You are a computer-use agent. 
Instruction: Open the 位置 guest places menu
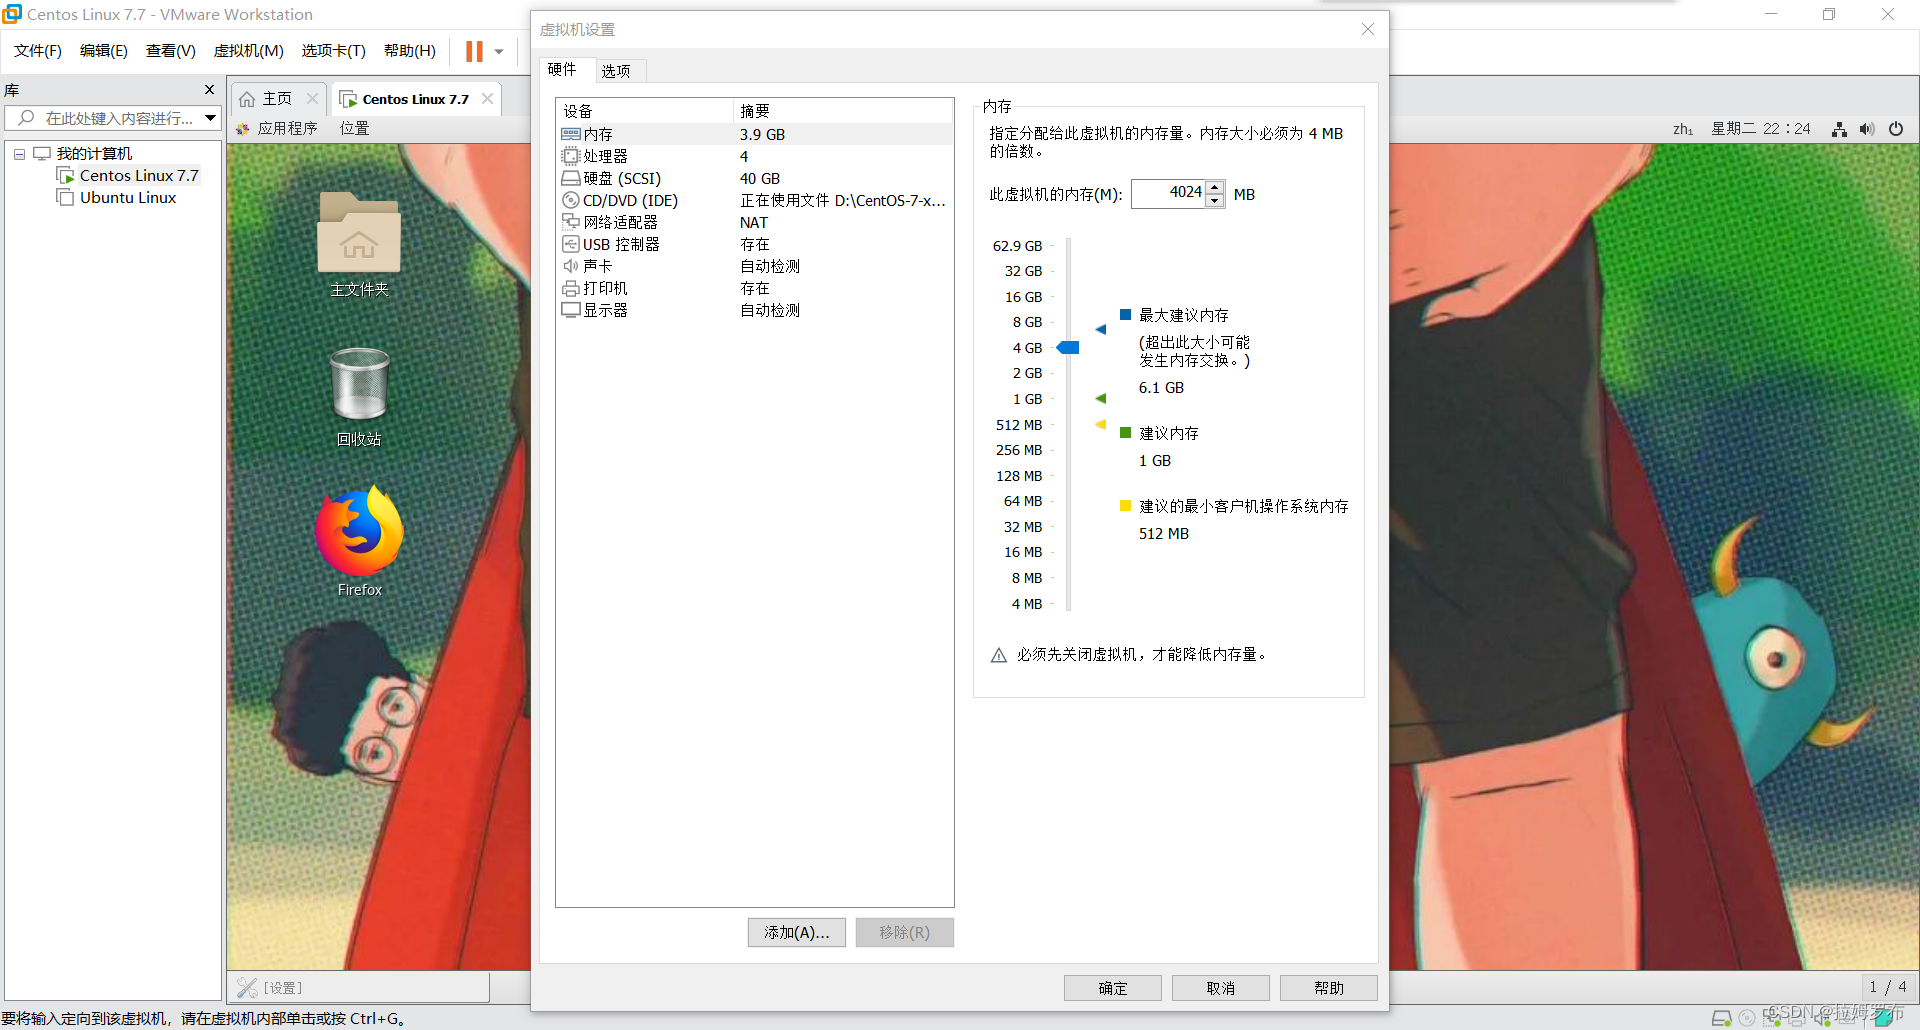[x=355, y=128]
